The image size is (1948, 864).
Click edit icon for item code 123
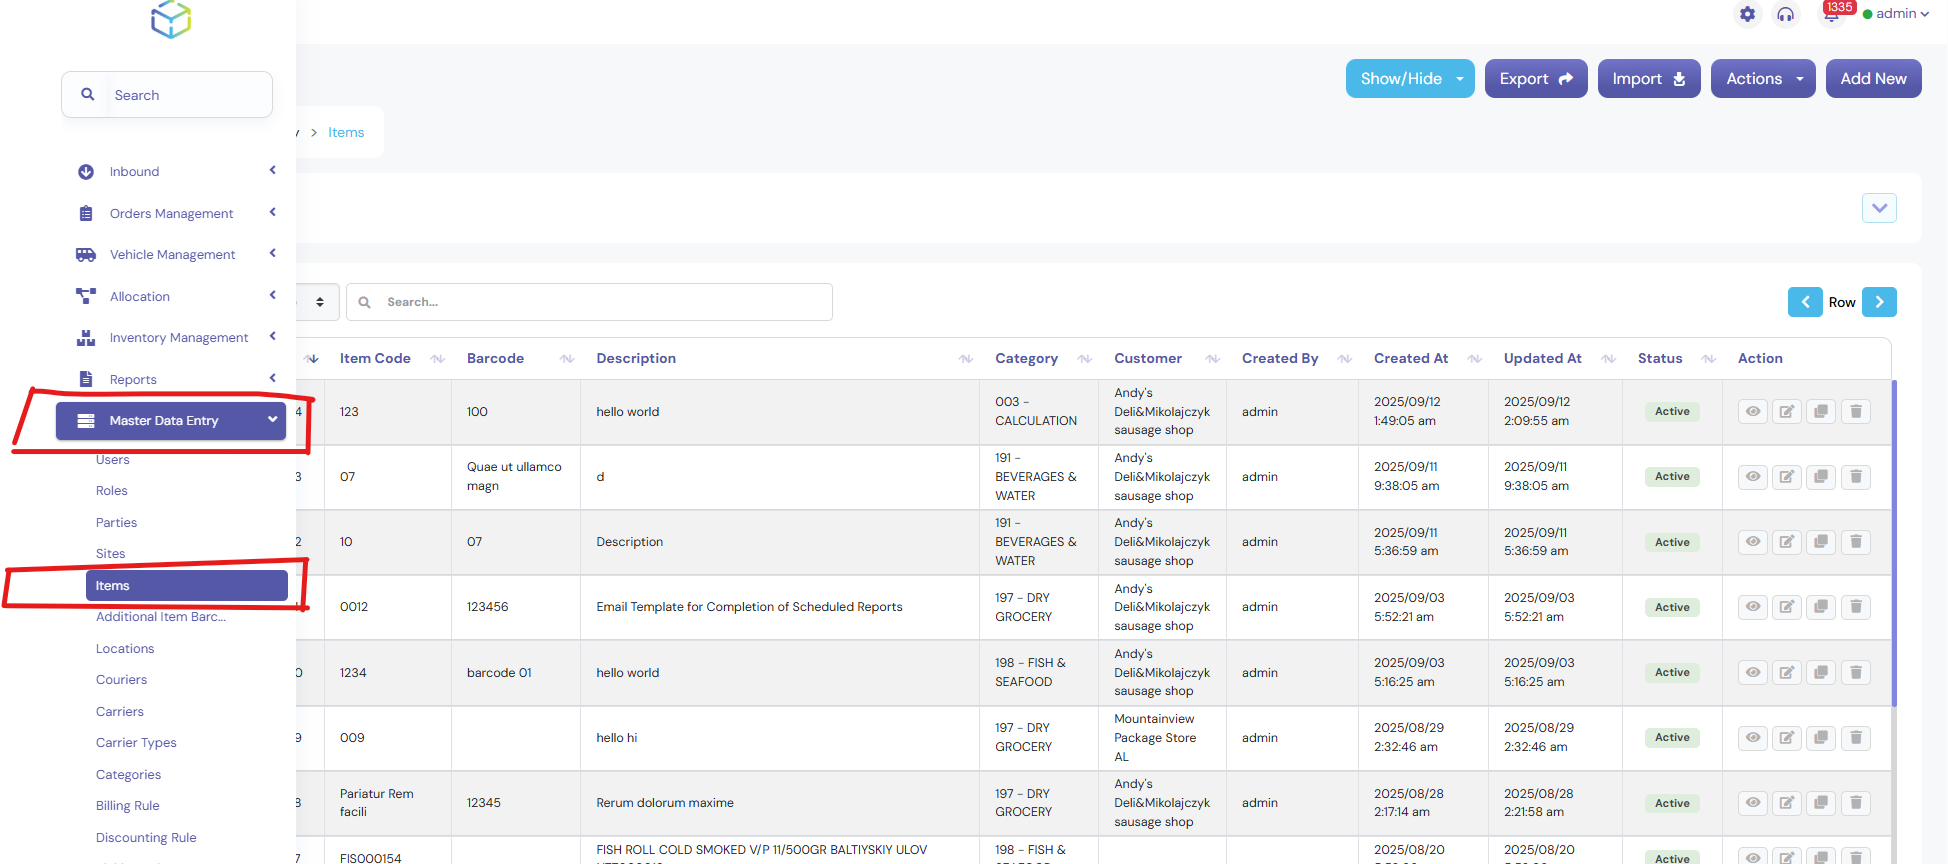1786,412
